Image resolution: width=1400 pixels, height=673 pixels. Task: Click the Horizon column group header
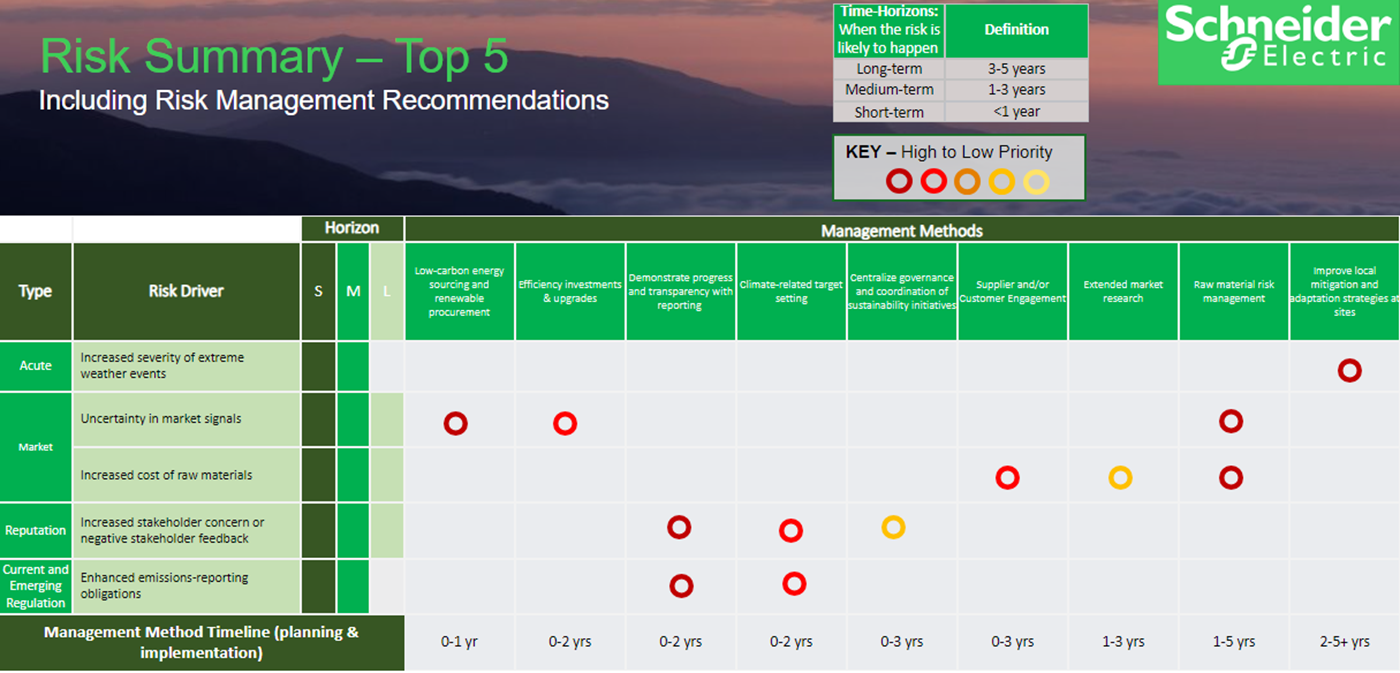tap(352, 229)
